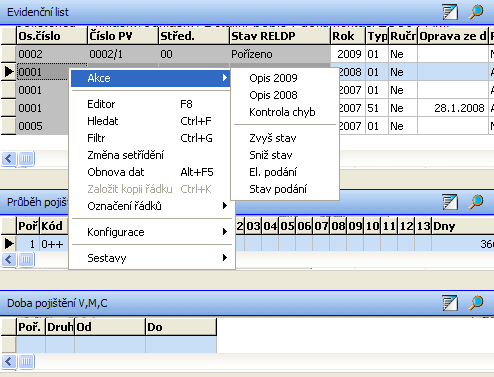Expand the Označení řádků submenu
The width and height of the screenshot is (494, 377).
tap(151, 206)
